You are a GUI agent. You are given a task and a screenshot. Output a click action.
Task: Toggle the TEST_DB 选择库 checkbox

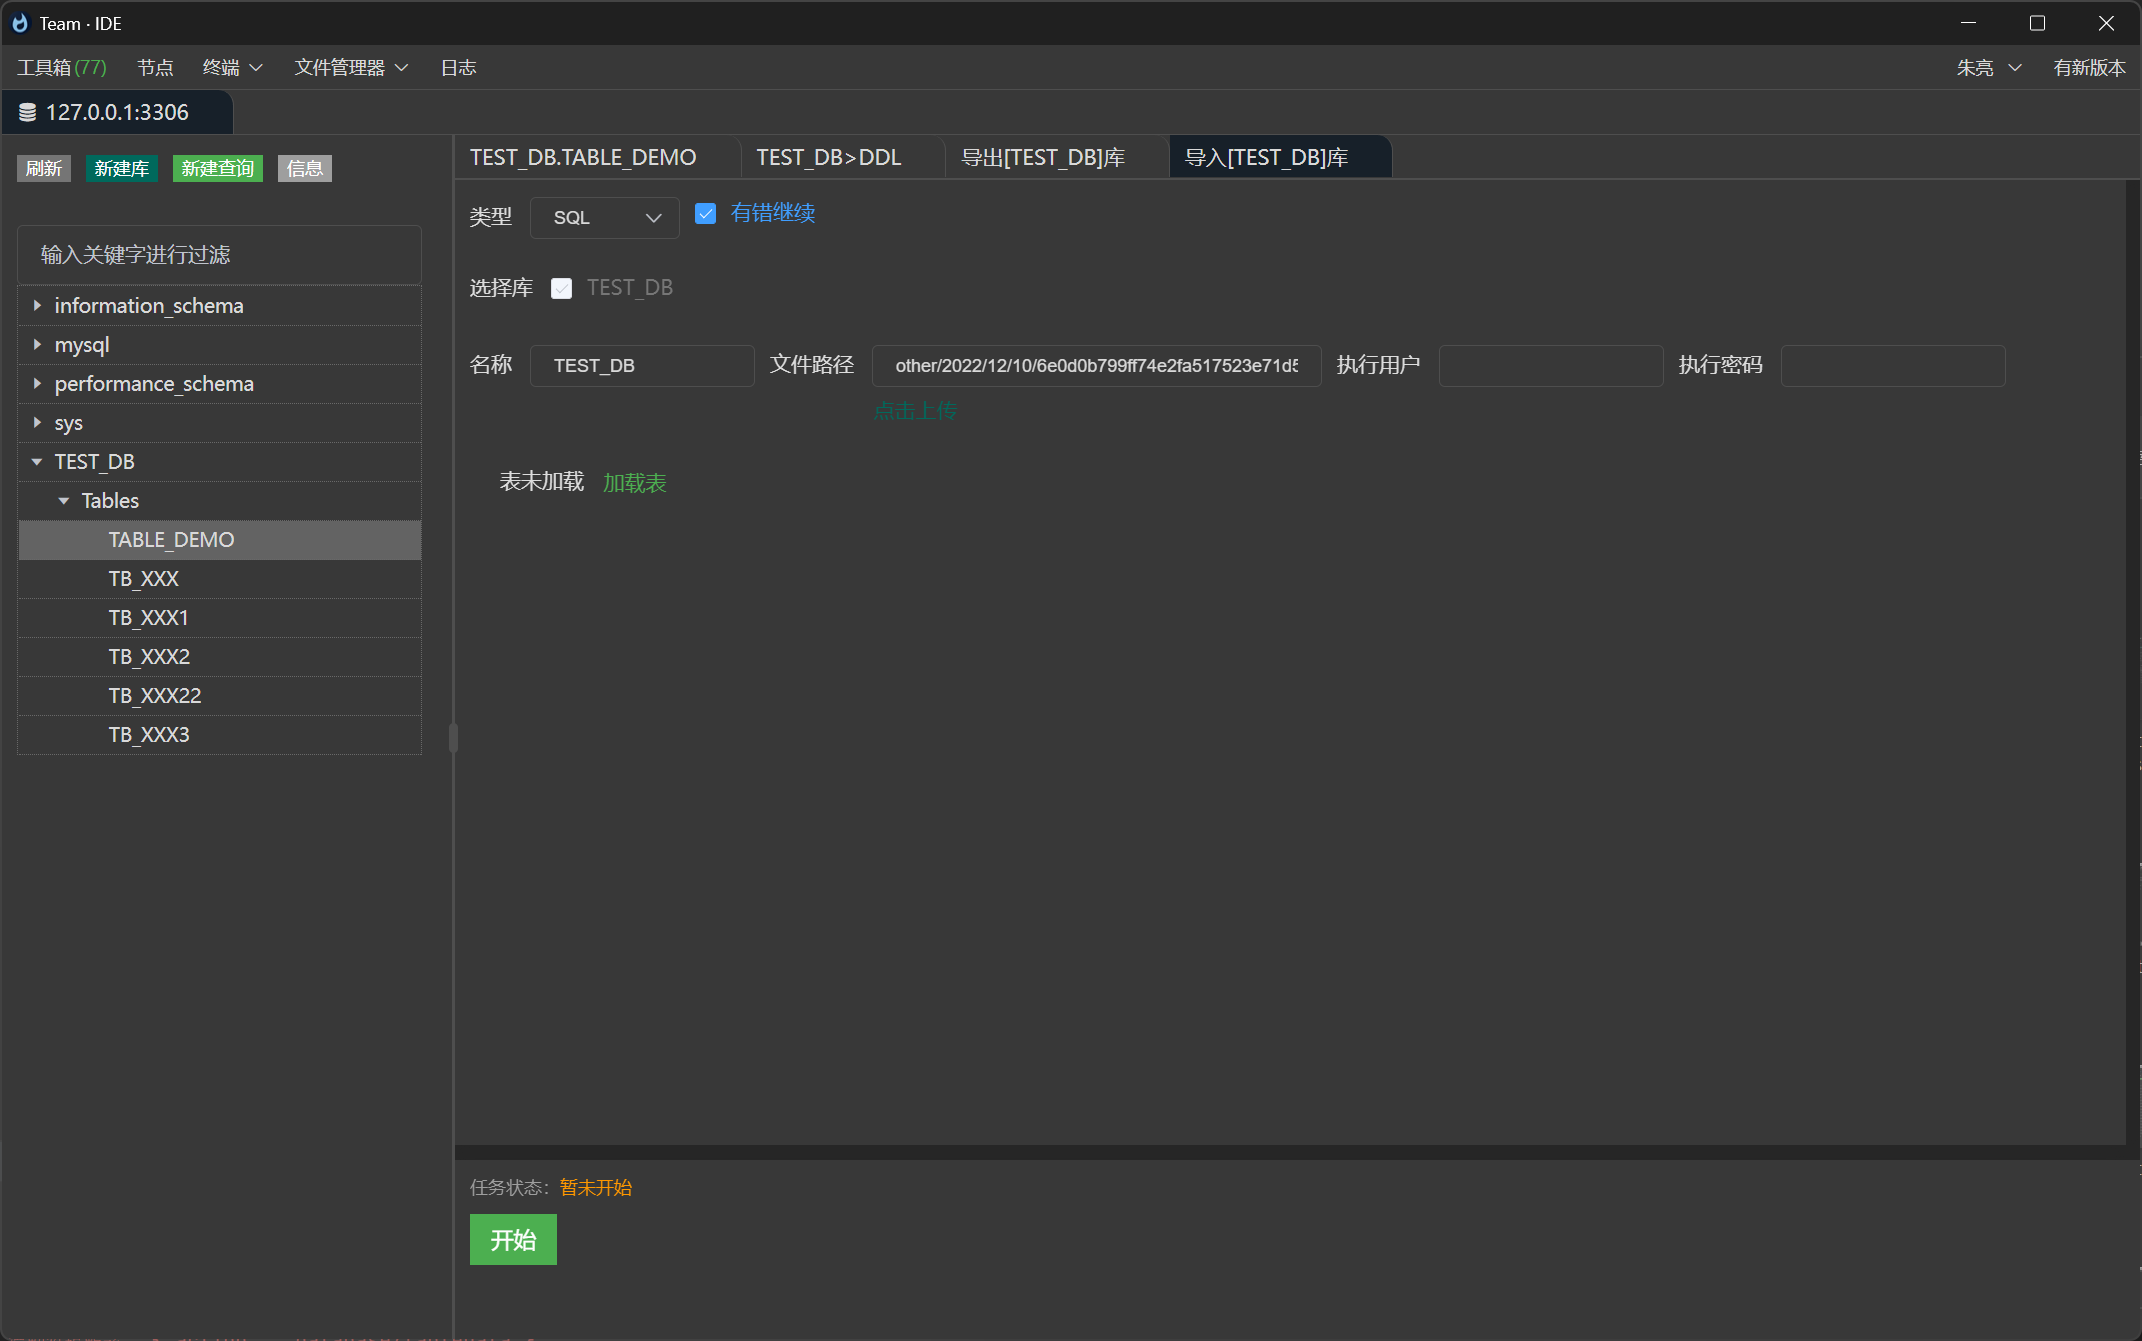coord(561,288)
